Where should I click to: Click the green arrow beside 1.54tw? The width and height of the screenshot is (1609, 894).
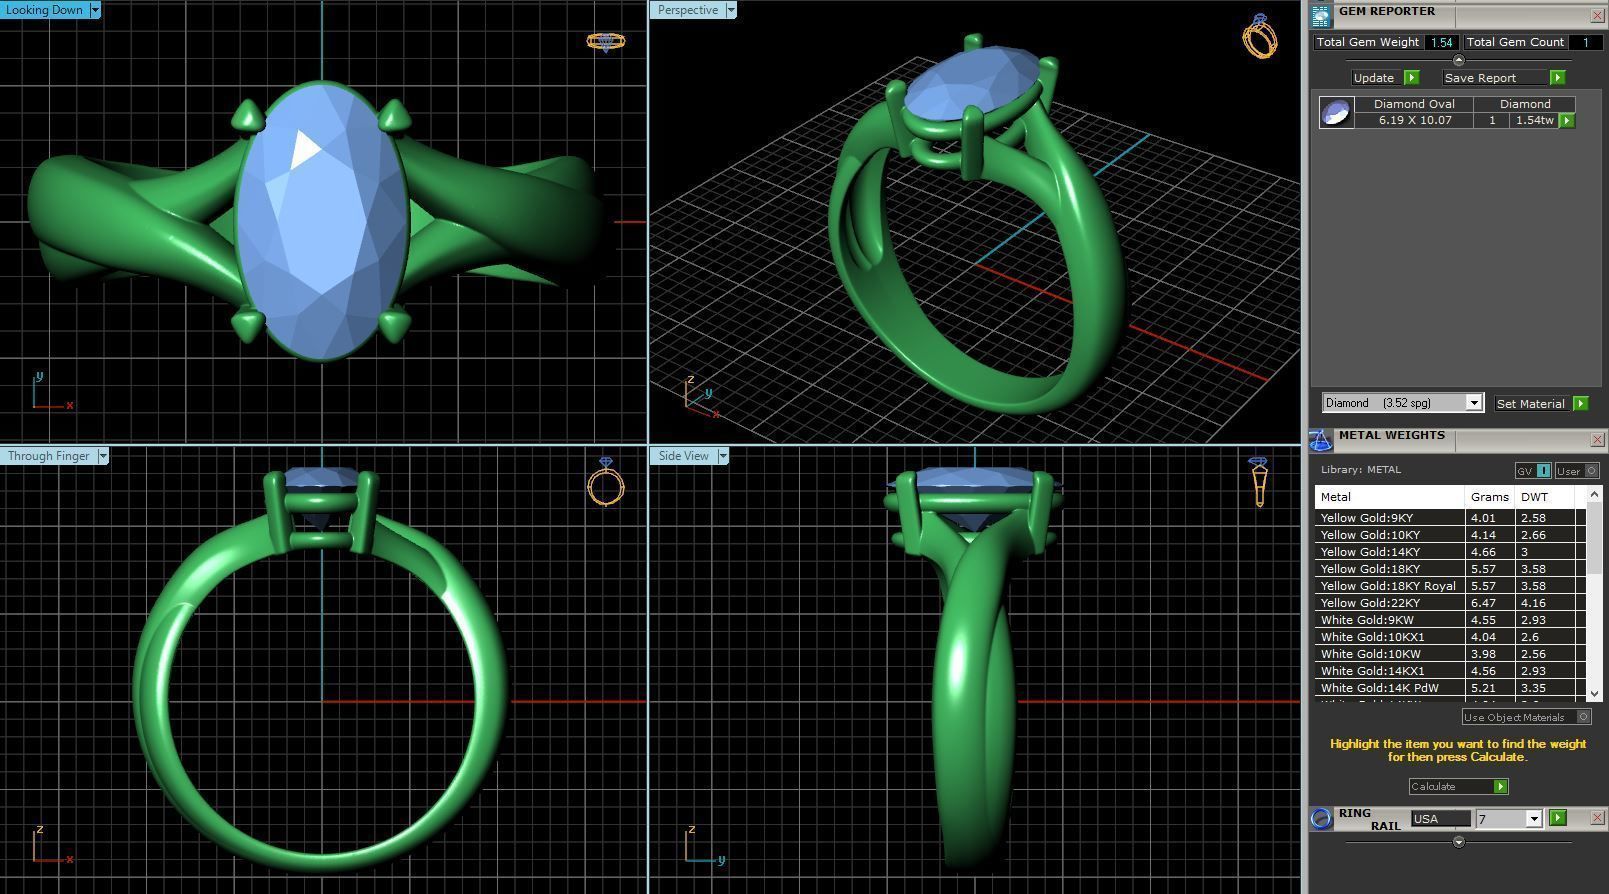click(x=1566, y=120)
